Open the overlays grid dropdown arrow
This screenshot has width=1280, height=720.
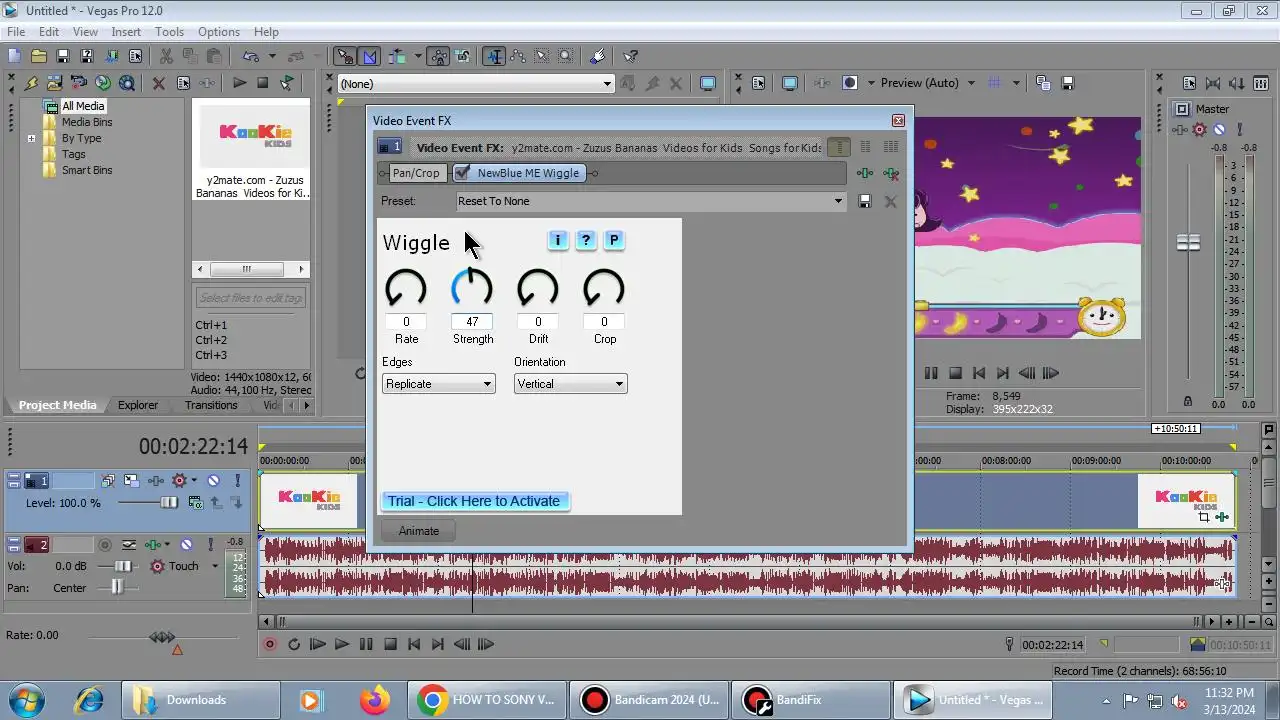coord(1016,83)
